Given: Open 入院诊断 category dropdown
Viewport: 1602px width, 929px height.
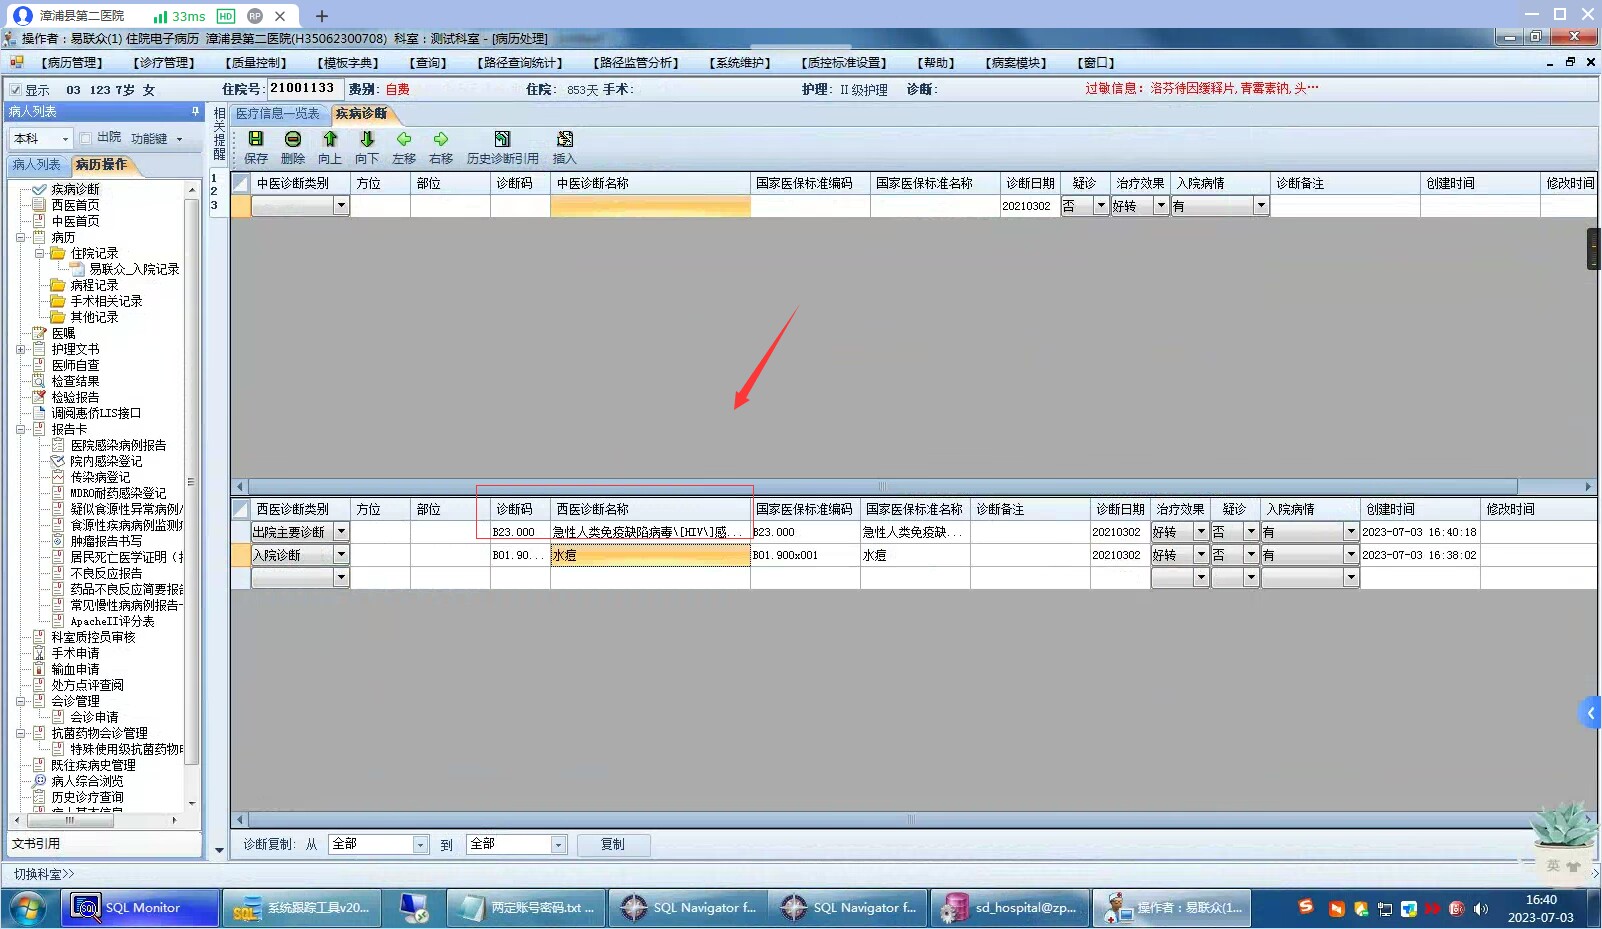Looking at the screenshot, I should [x=341, y=555].
